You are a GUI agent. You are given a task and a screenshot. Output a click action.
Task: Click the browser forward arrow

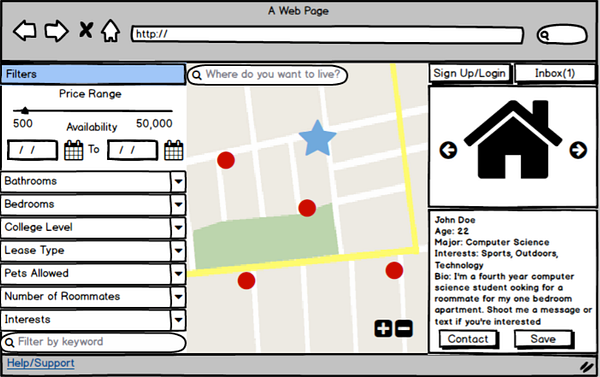[x=57, y=31]
